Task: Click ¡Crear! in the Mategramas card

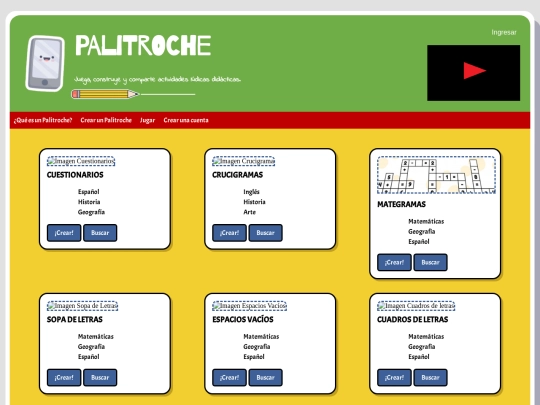Action: (394, 262)
